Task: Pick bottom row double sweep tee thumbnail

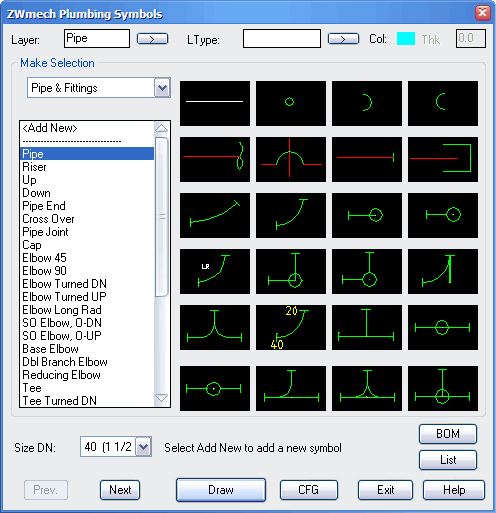Action: coord(367,388)
